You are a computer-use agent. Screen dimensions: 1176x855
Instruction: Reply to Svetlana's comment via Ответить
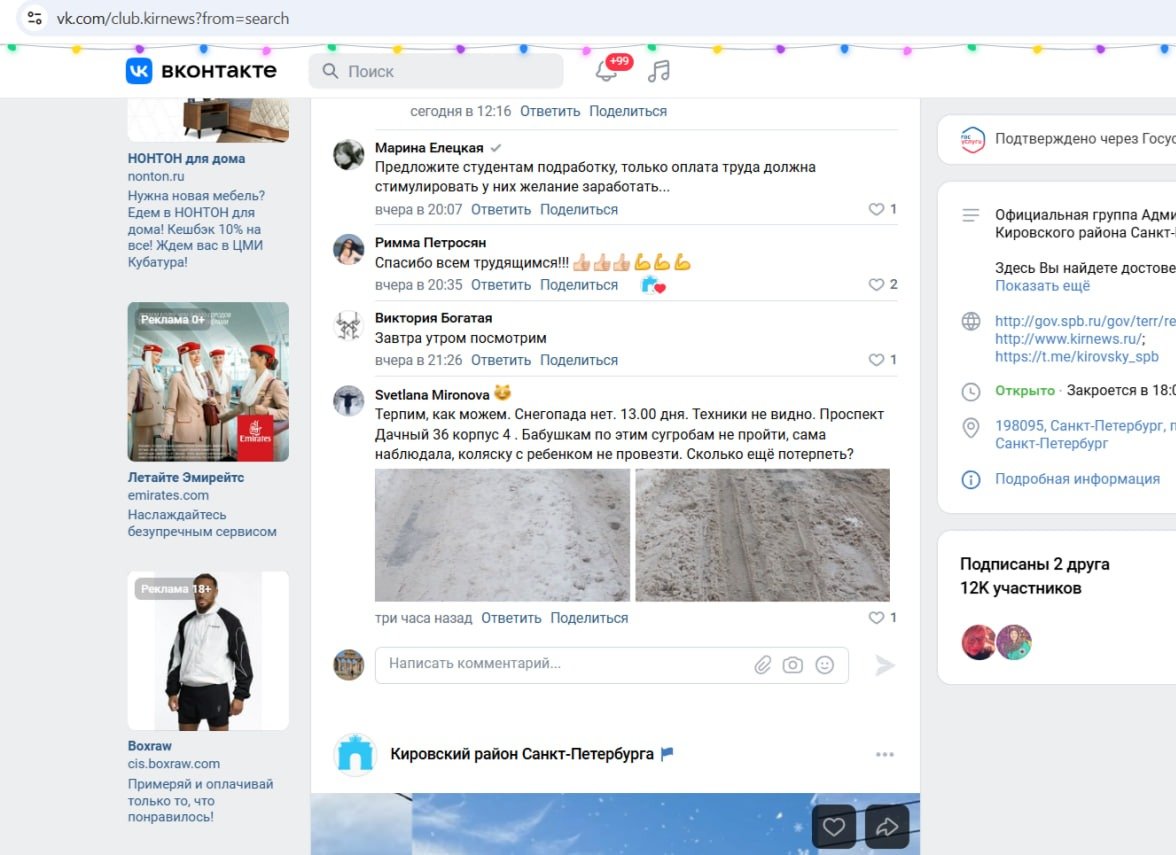click(x=512, y=617)
